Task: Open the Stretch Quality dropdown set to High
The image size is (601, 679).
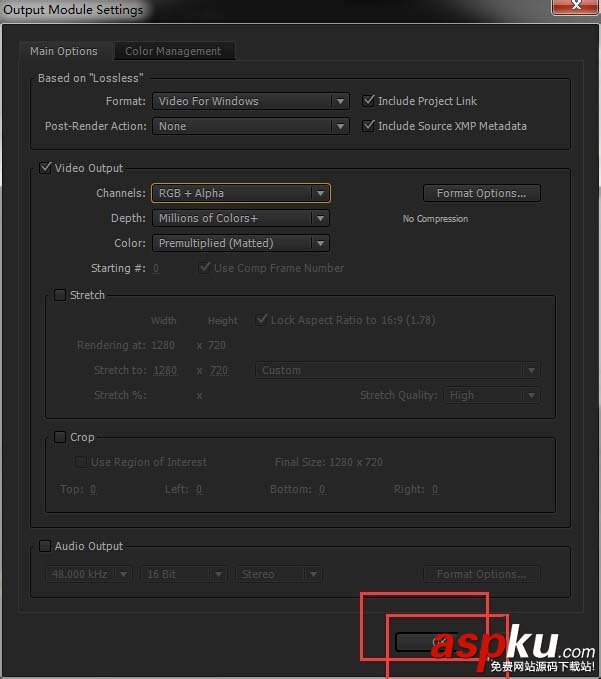Action: tap(492, 395)
